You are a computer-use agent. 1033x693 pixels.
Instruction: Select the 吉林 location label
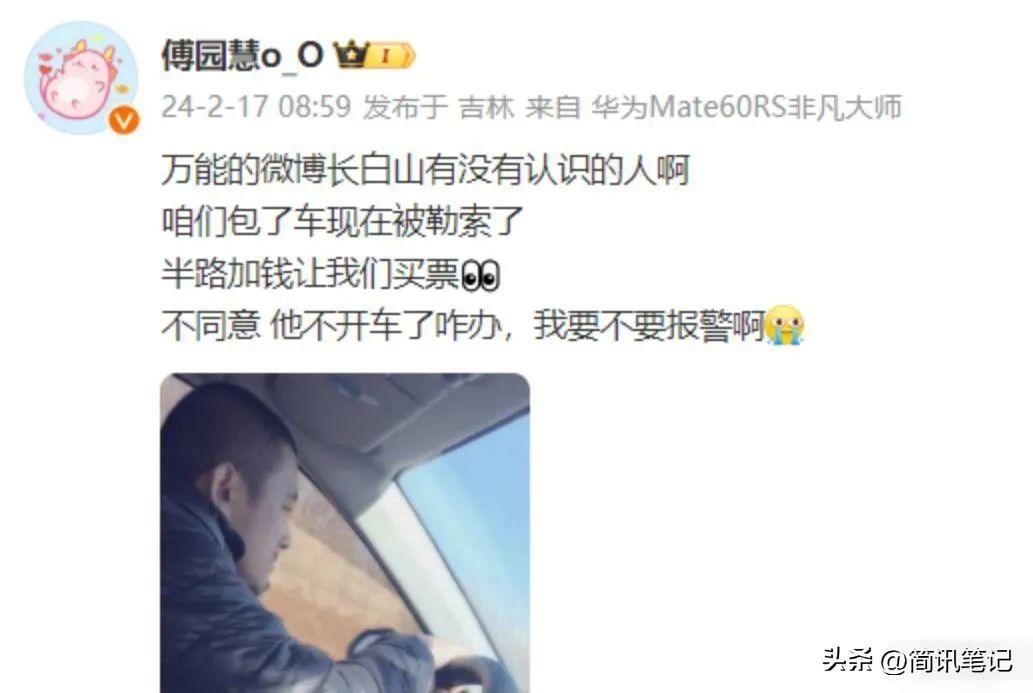point(486,106)
